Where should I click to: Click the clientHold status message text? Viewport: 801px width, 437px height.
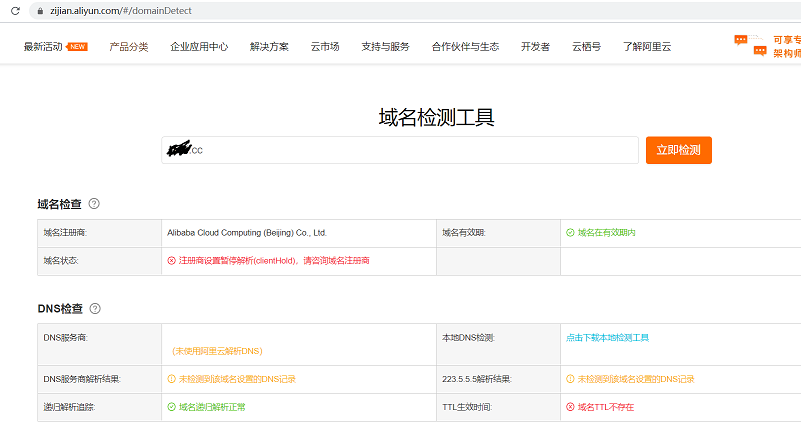[x=274, y=261]
